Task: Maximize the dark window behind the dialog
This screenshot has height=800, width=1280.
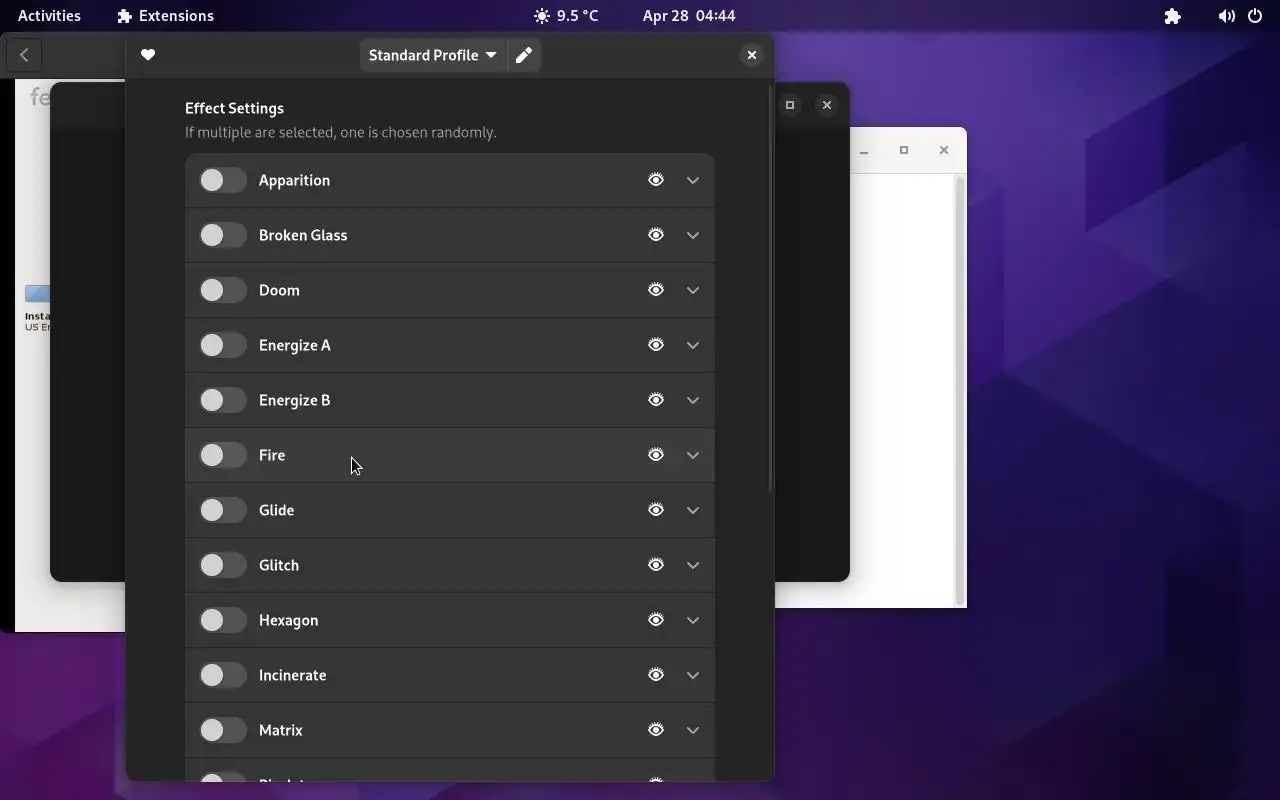Action: pos(790,105)
